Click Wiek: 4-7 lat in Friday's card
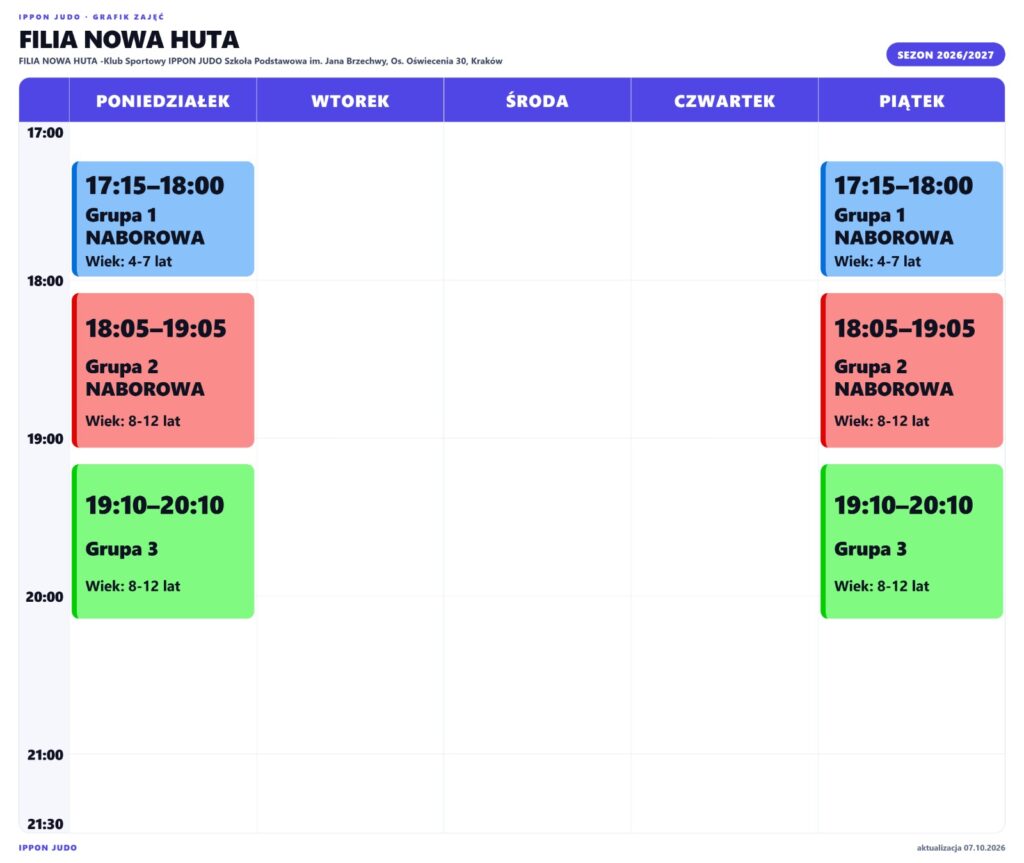This screenshot has width=1024, height=863. (878, 261)
